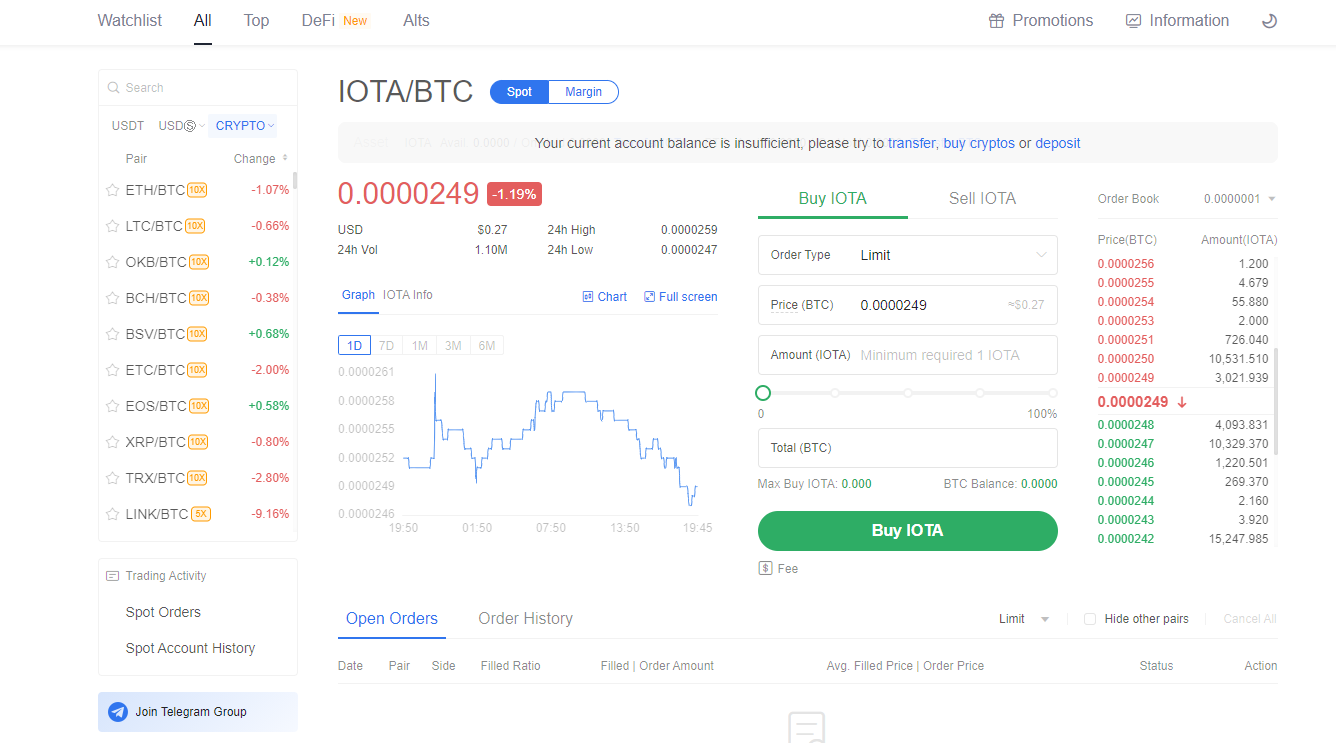
Task: Set amount slider to the middle mark
Action: click(x=908, y=393)
